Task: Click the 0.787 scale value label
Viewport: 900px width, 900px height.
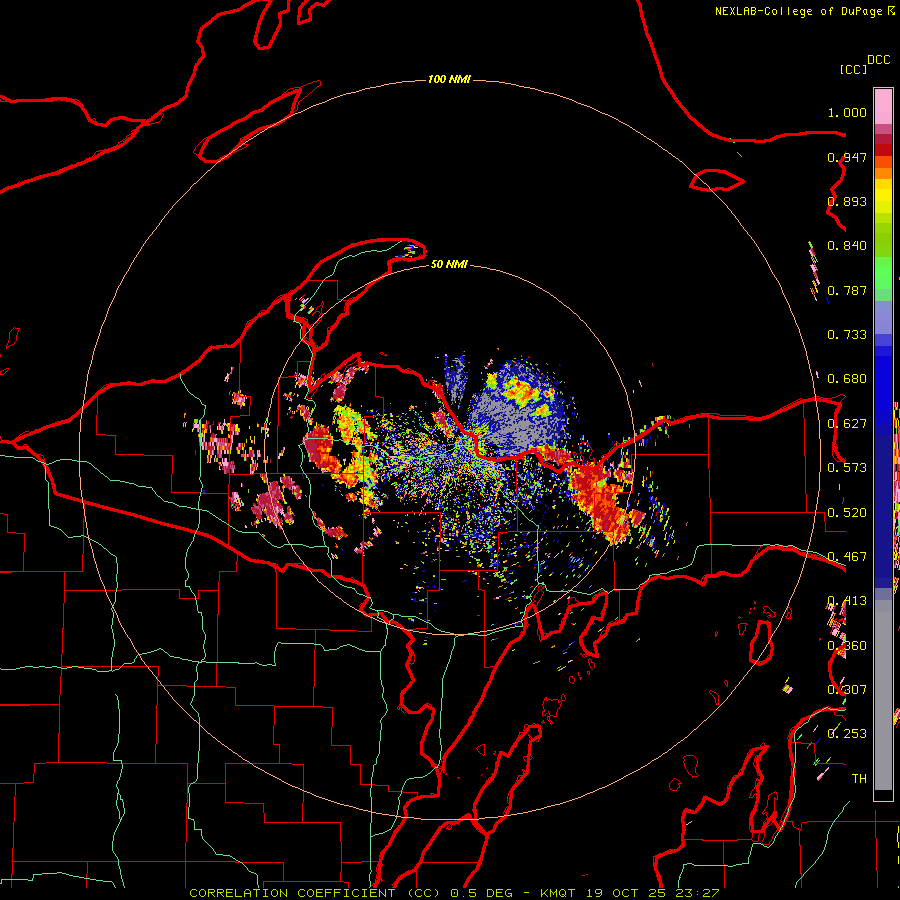Action: click(847, 290)
